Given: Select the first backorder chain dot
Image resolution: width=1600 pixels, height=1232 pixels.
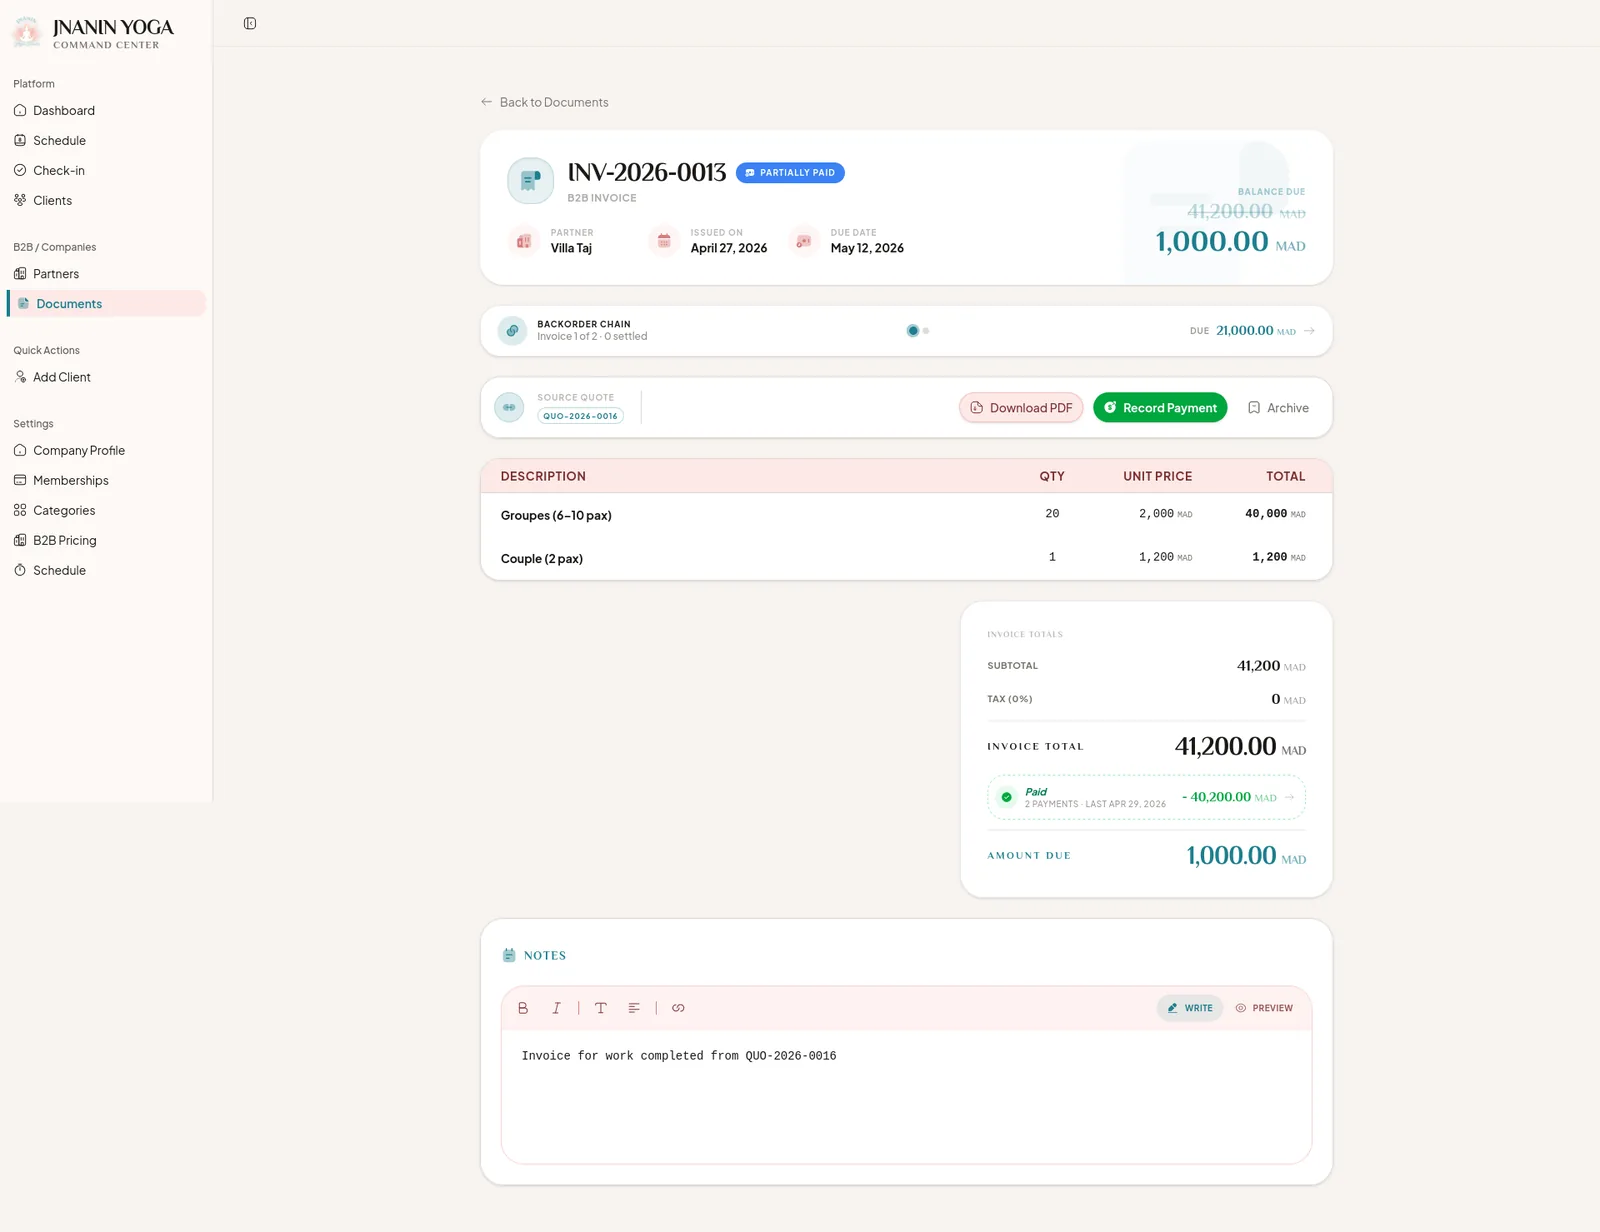Looking at the screenshot, I should pos(912,331).
